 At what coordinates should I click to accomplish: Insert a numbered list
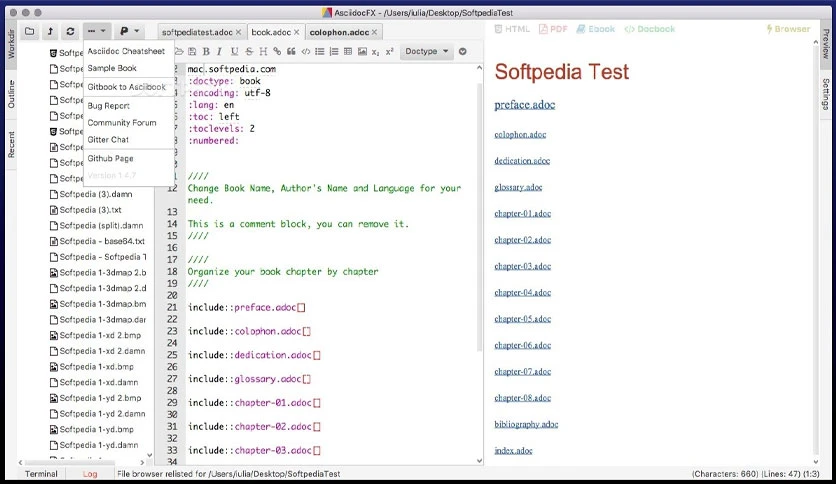[x=334, y=51]
